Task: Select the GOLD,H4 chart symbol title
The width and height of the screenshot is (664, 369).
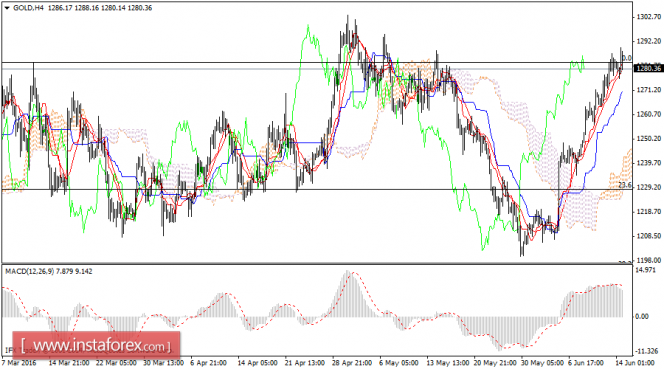Action: click(28, 8)
